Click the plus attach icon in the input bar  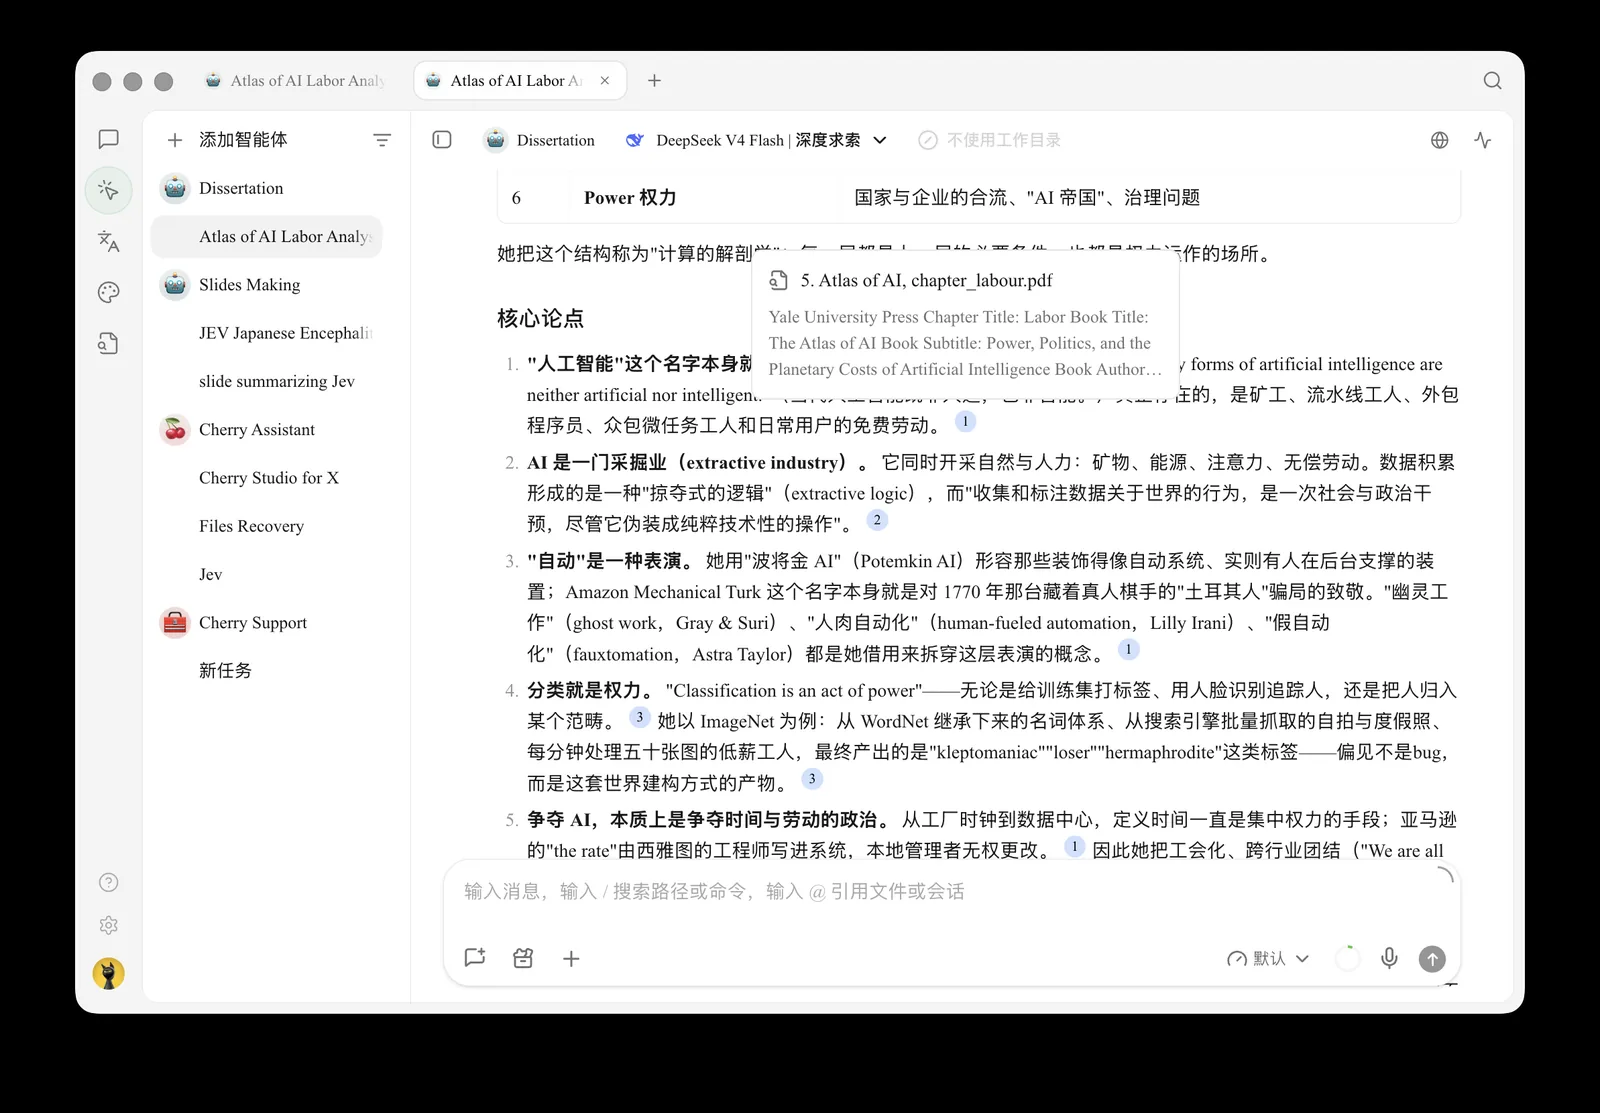click(571, 958)
